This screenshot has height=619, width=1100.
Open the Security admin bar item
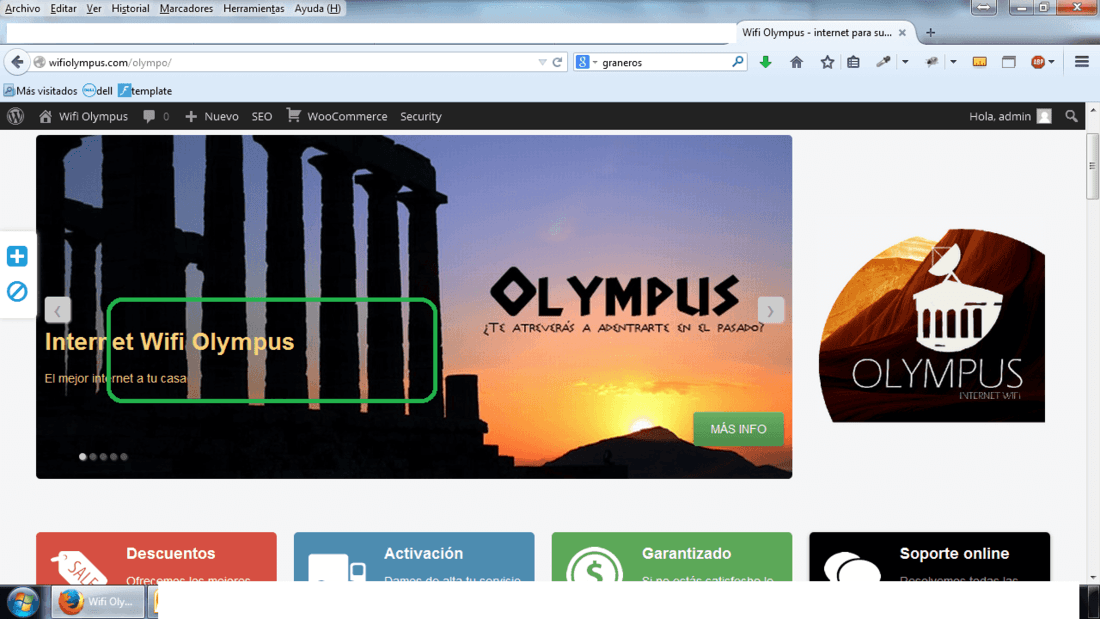[420, 116]
